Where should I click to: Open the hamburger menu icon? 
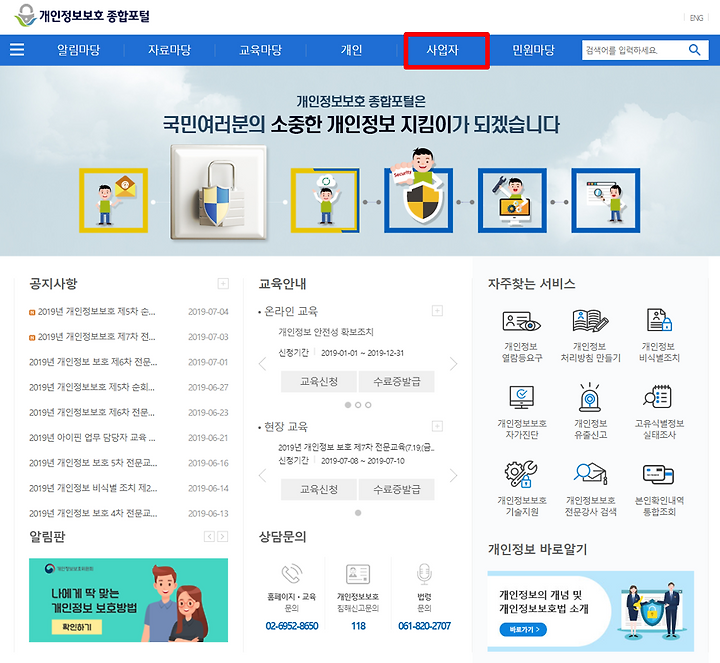click(x=17, y=49)
